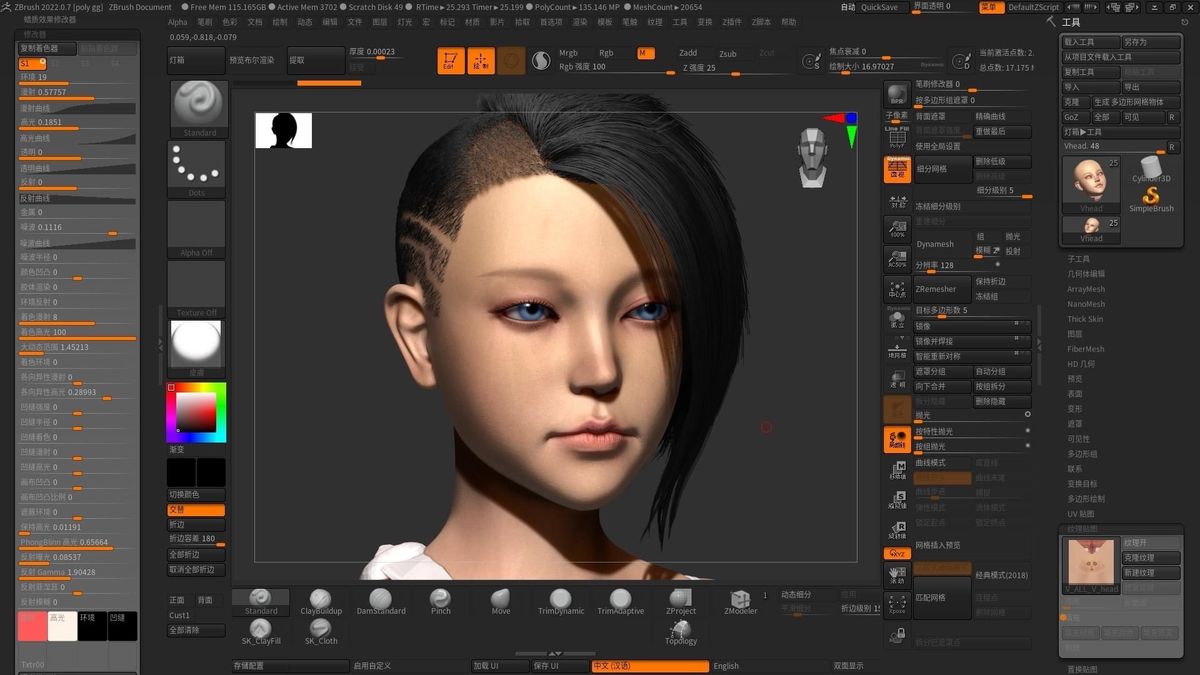This screenshot has height=675, width=1200.
Task: Click the BPR render icon
Action: [x=897, y=96]
